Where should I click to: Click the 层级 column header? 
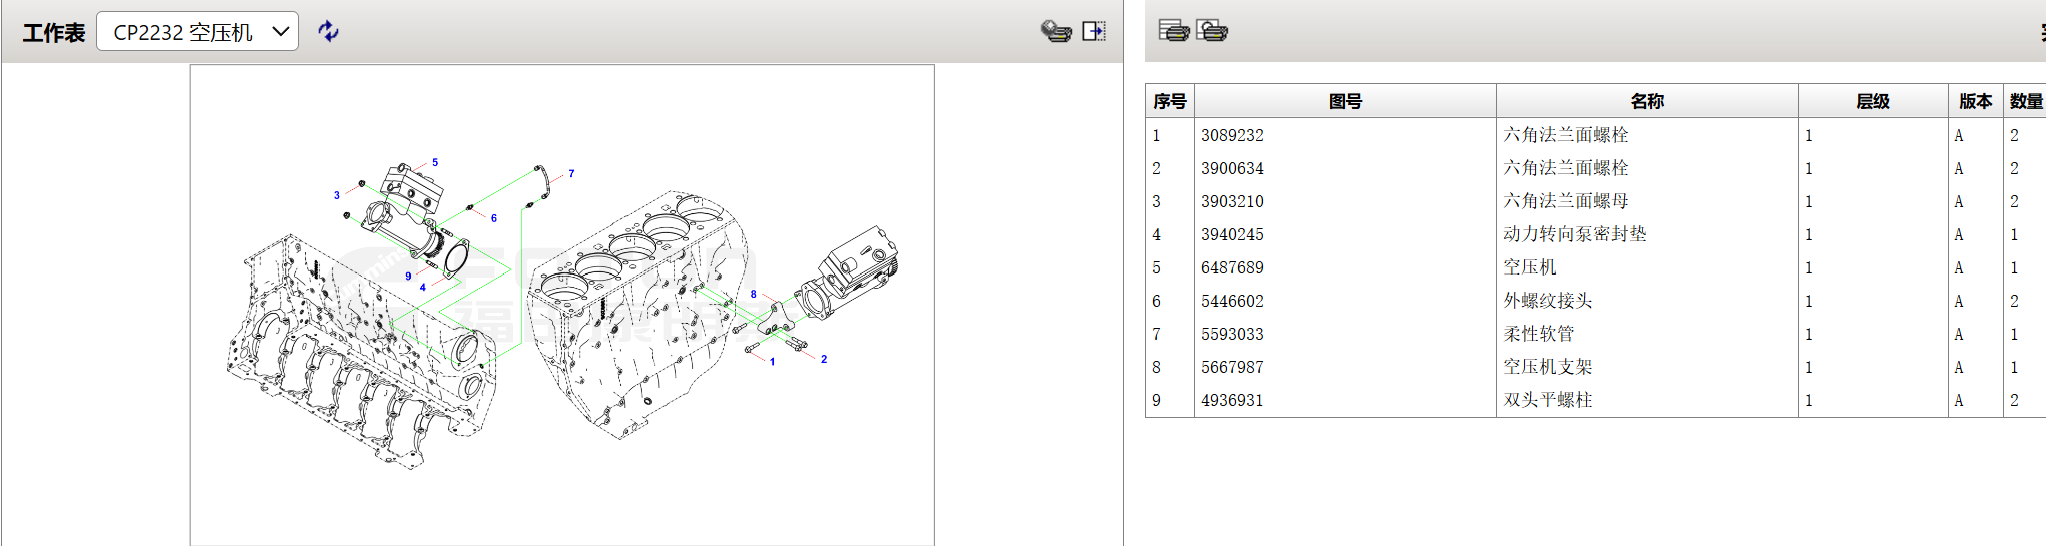[1872, 101]
